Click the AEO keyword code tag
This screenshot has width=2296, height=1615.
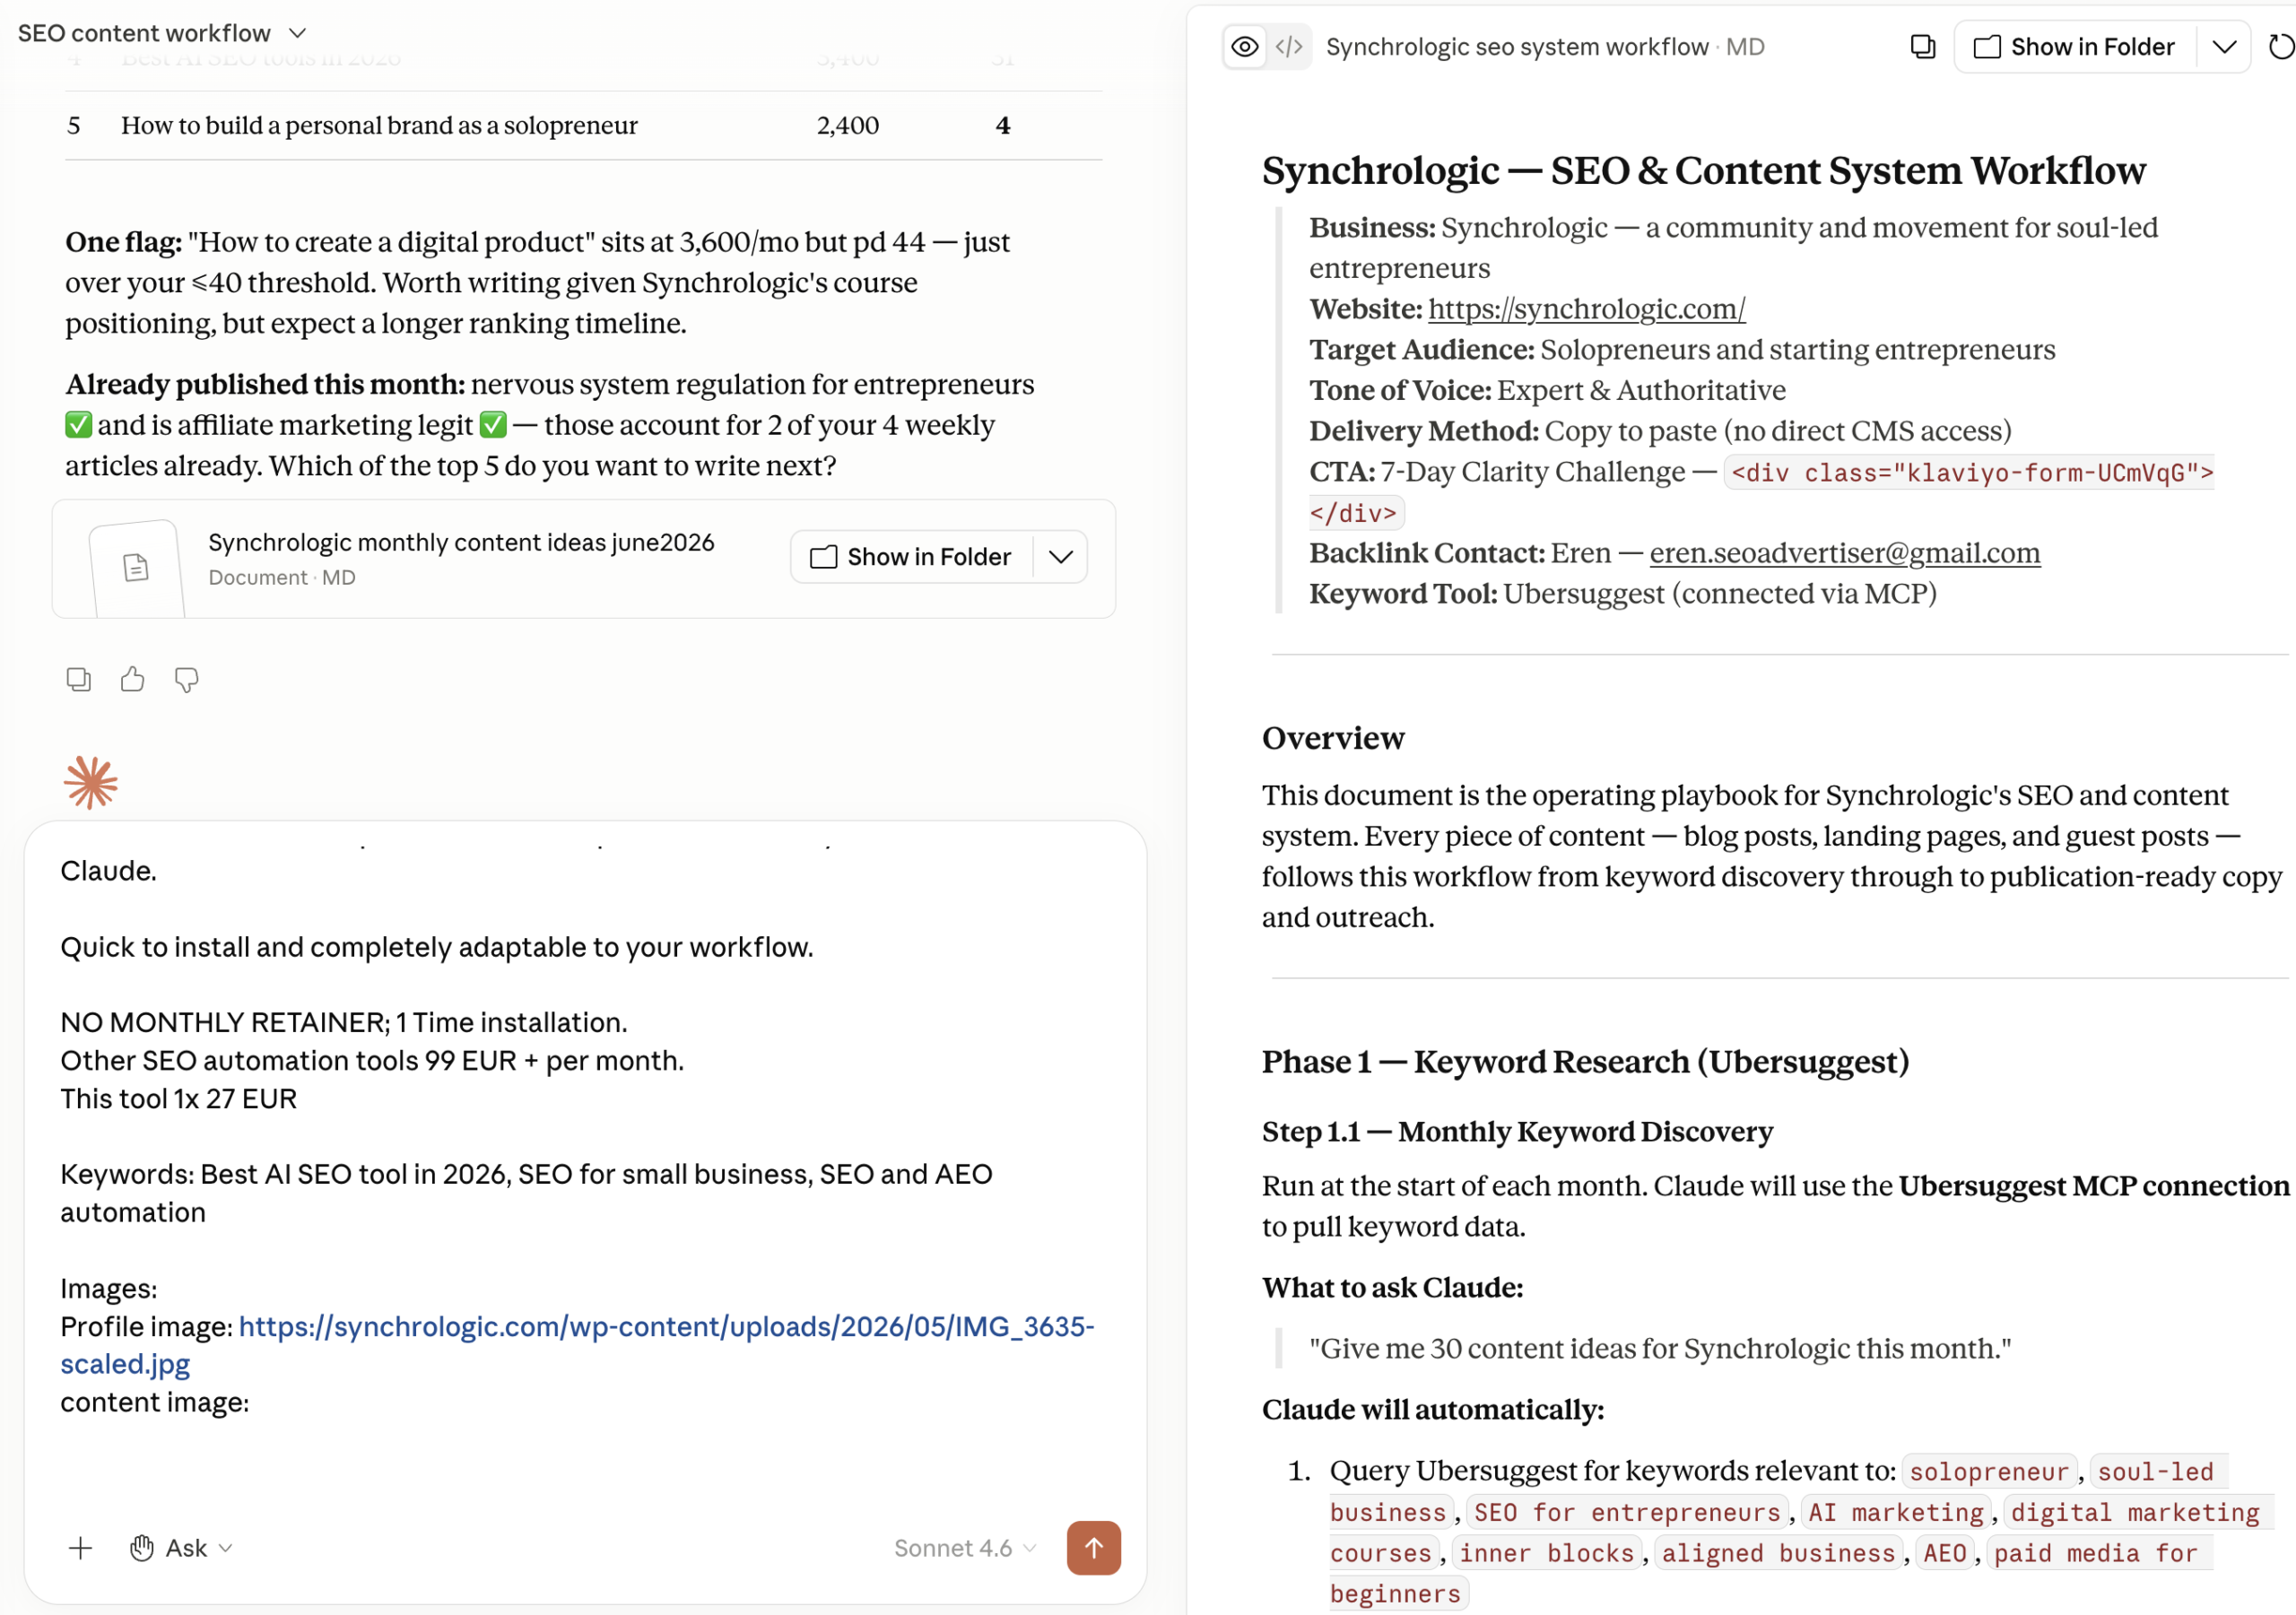[1944, 1553]
